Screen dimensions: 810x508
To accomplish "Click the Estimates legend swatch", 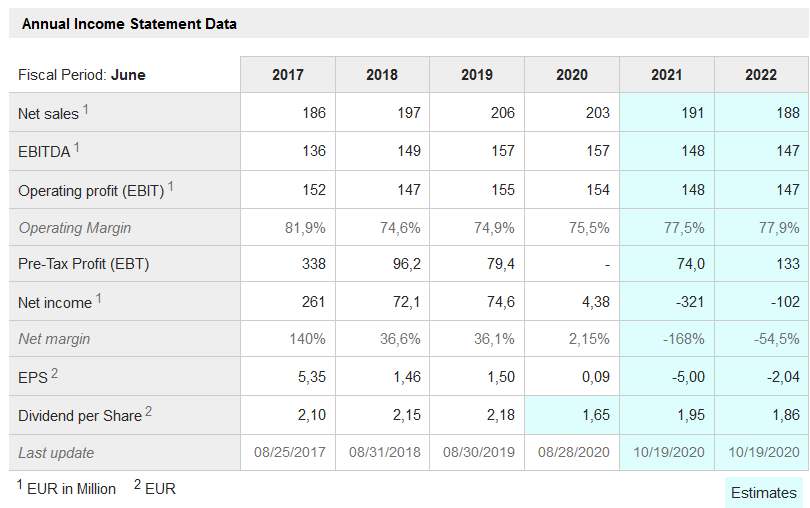I will [x=764, y=492].
